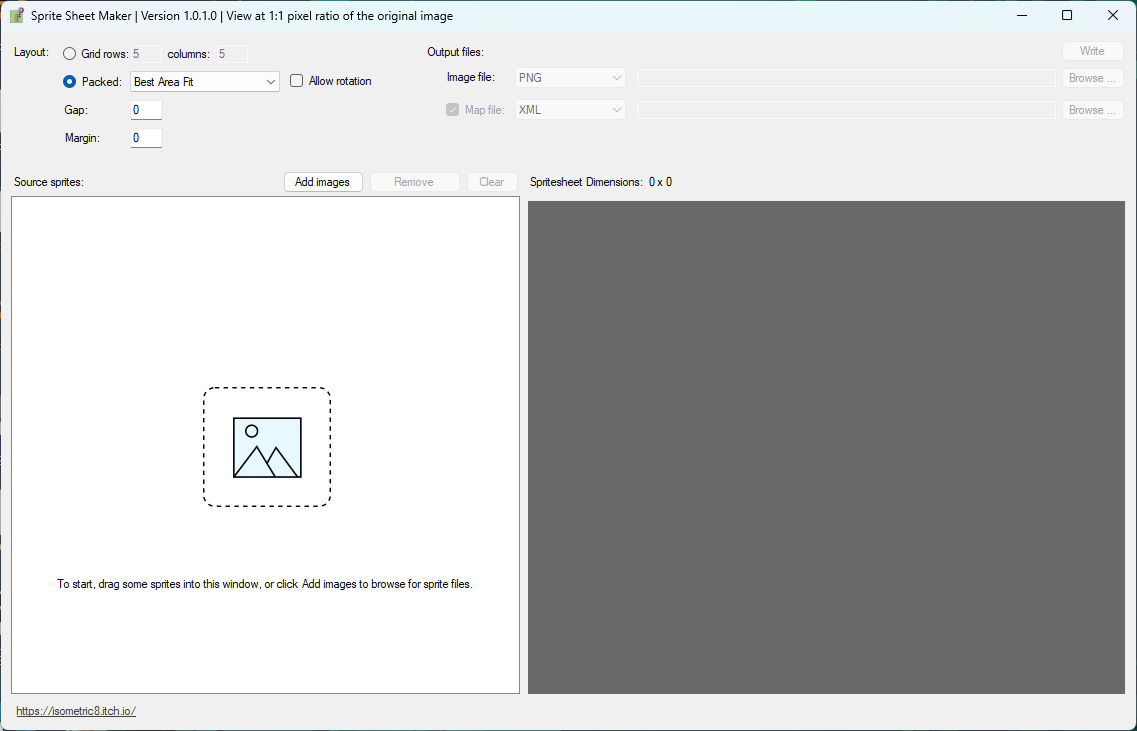Click the 'To start, drag some sprites' hint text
Image resolution: width=1137 pixels, height=731 pixels.
point(265,584)
